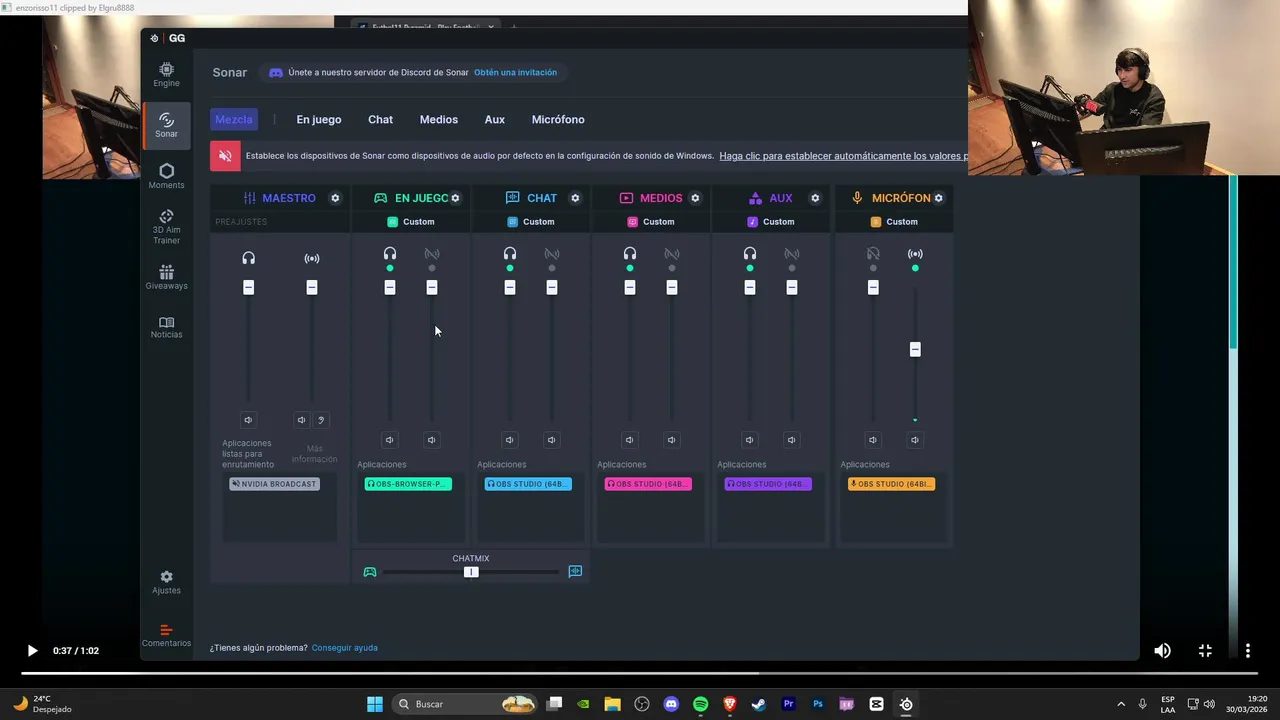Mute En Juego headphones channel speaker button
Screen dimensions: 1280x720
pos(390,440)
